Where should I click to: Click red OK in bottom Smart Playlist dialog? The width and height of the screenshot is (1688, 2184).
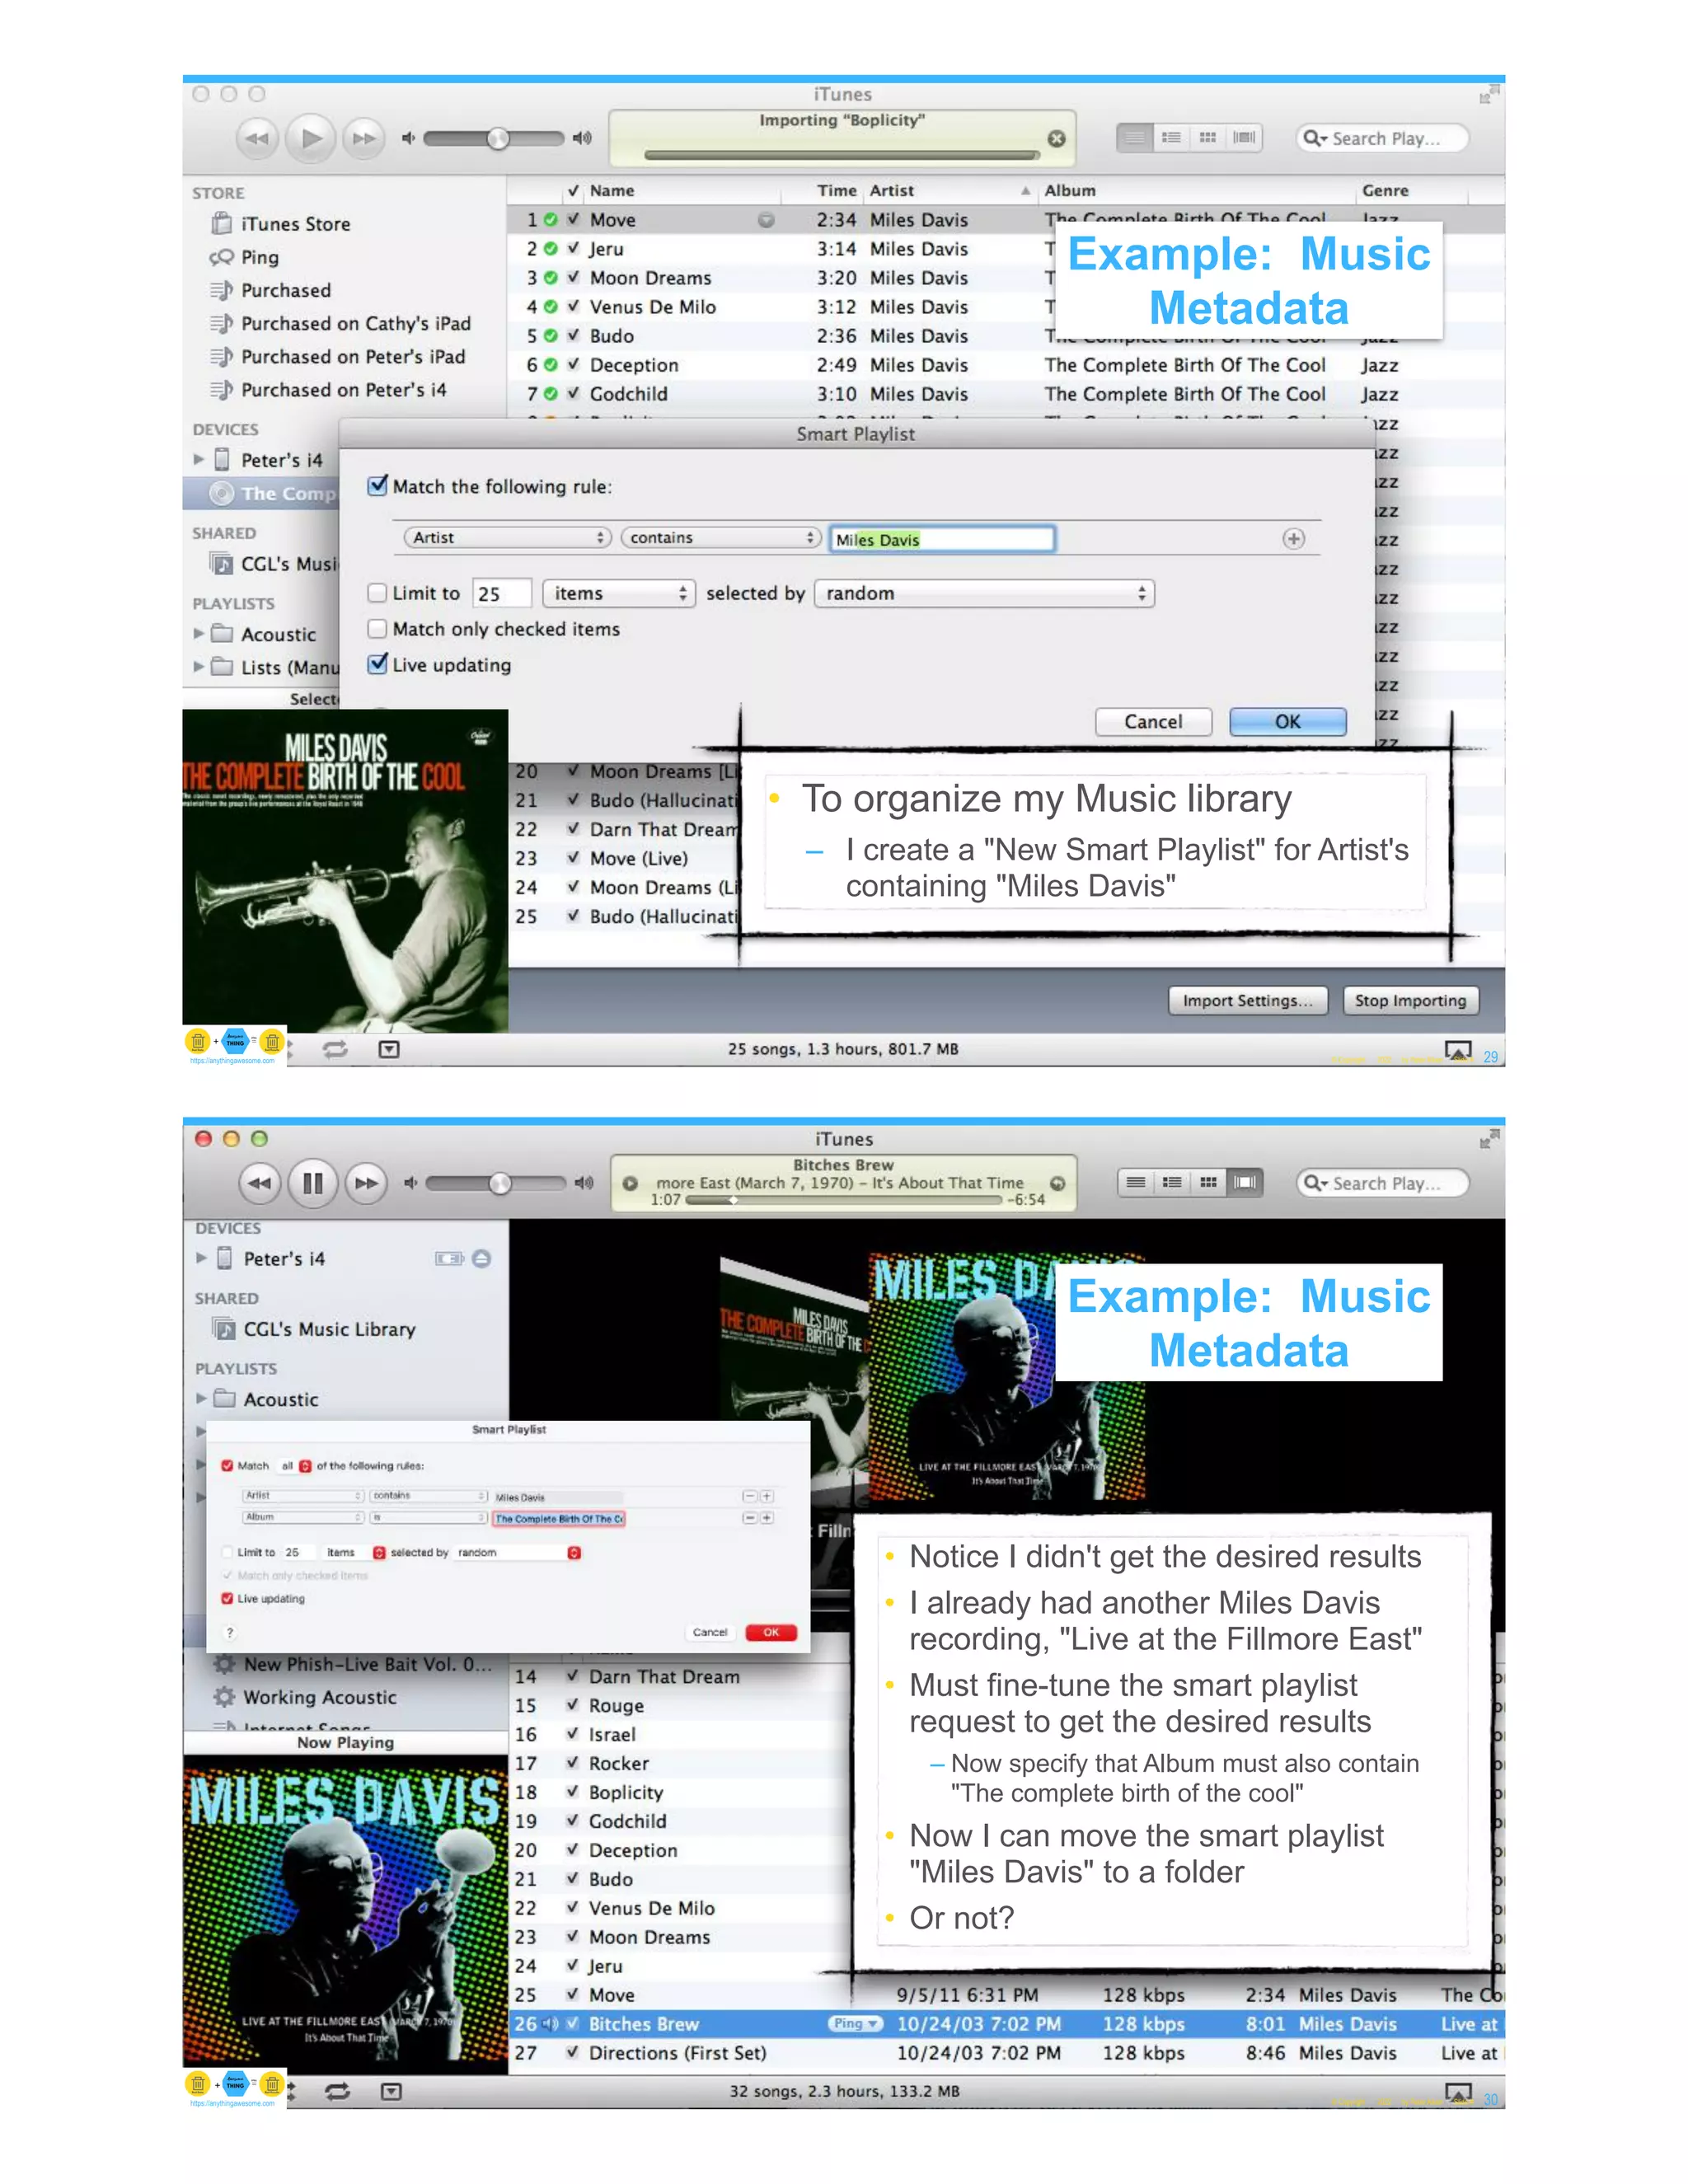(771, 1632)
